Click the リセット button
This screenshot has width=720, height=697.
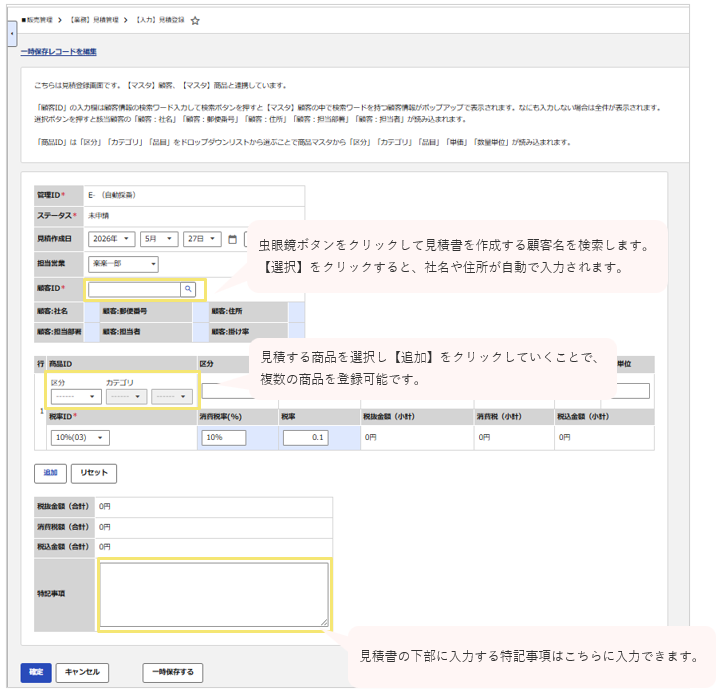94,473
